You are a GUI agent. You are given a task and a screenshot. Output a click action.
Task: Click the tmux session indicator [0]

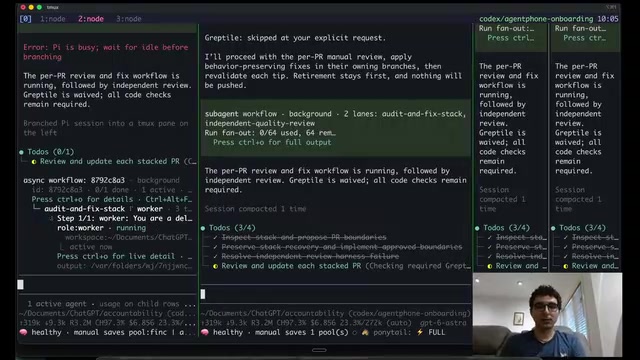pos(25,19)
